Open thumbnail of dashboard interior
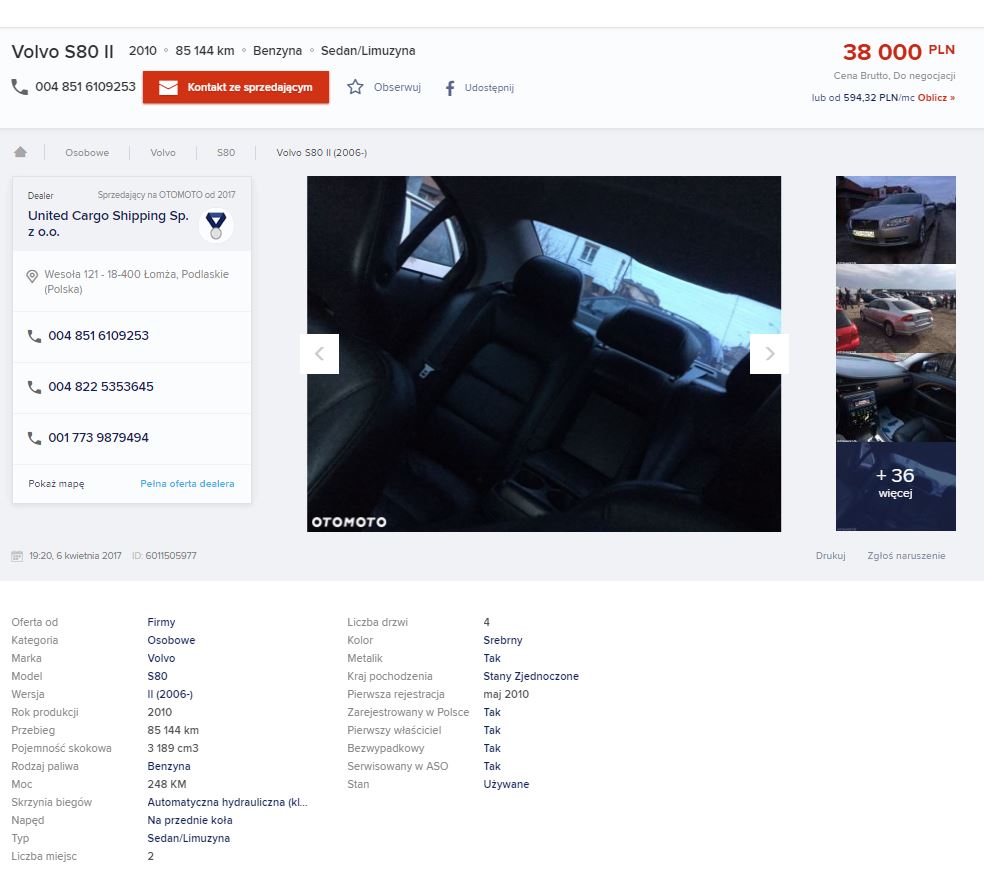This screenshot has width=984, height=879. 896,398
